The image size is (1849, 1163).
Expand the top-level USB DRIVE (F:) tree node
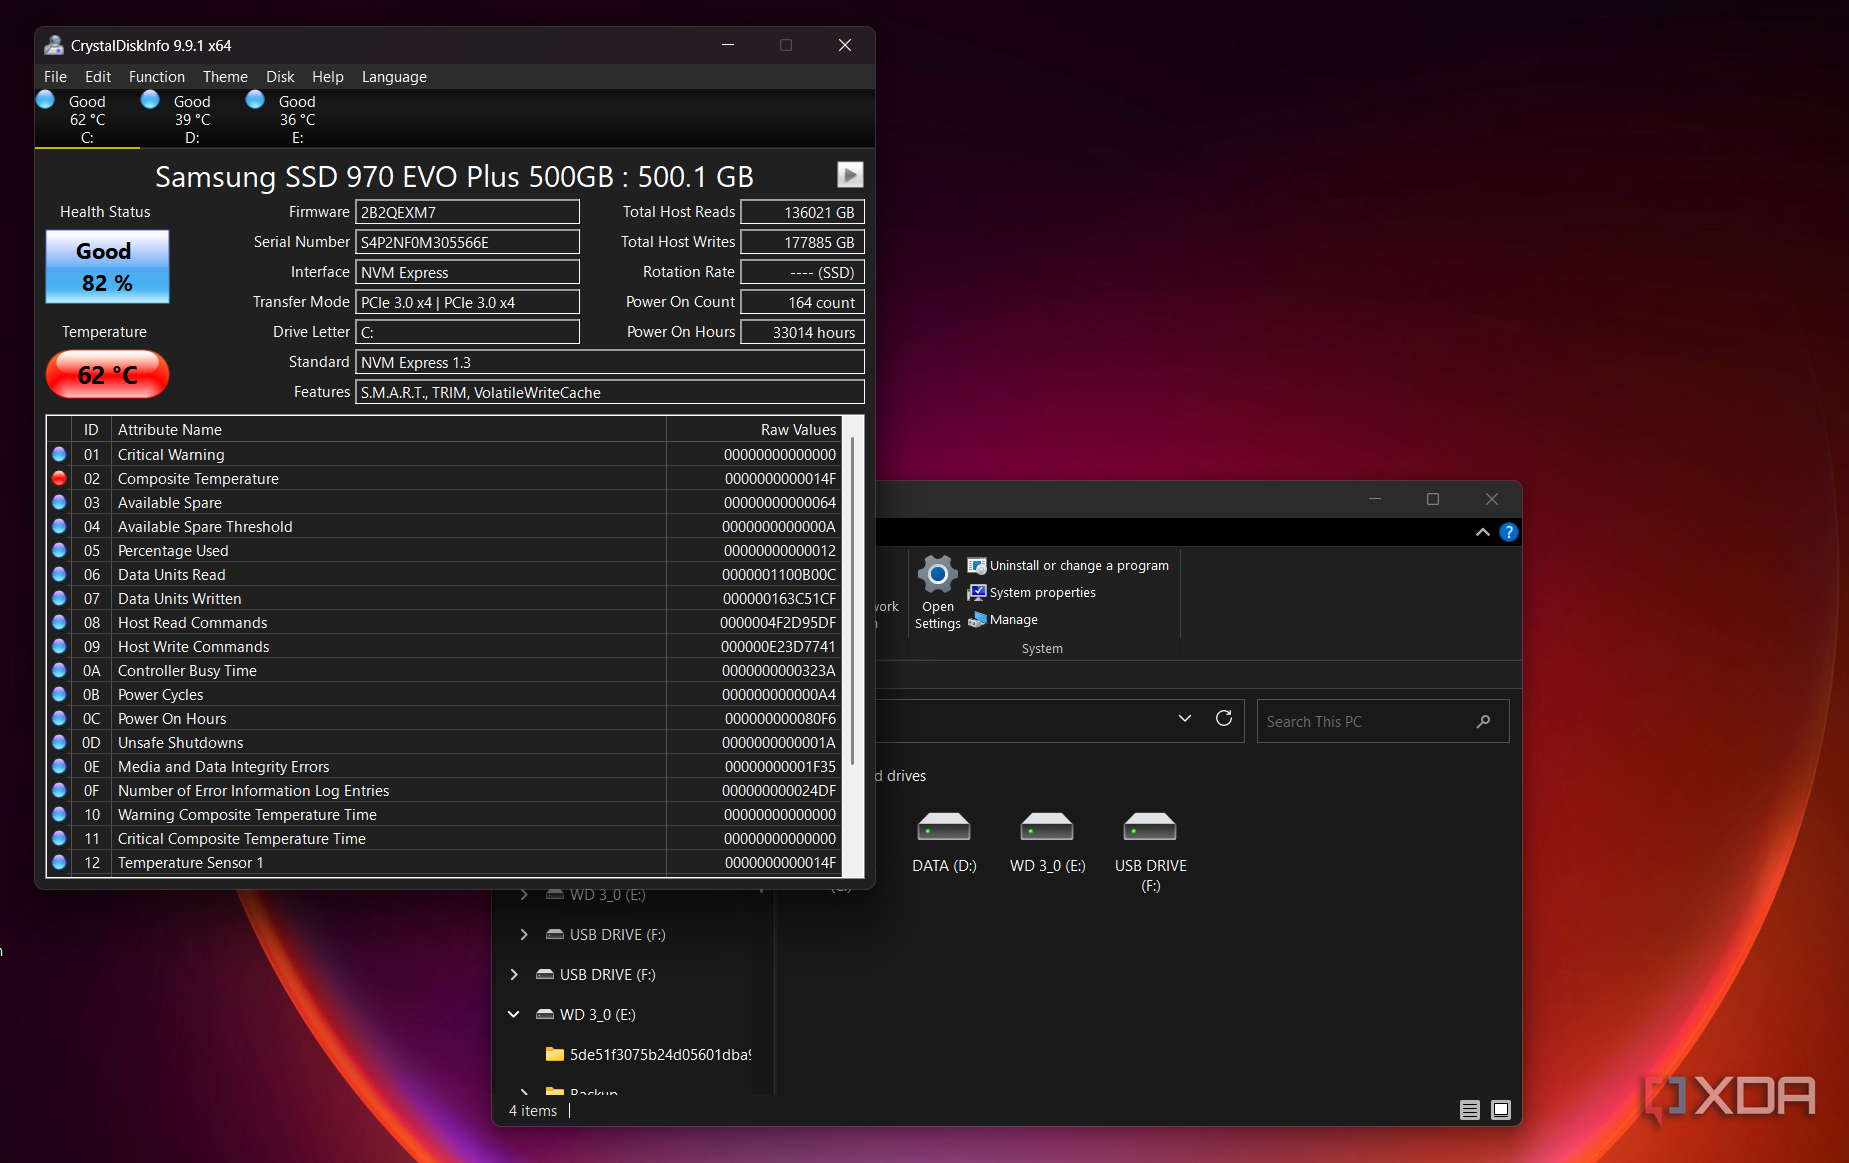pyautogui.click(x=514, y=974)
